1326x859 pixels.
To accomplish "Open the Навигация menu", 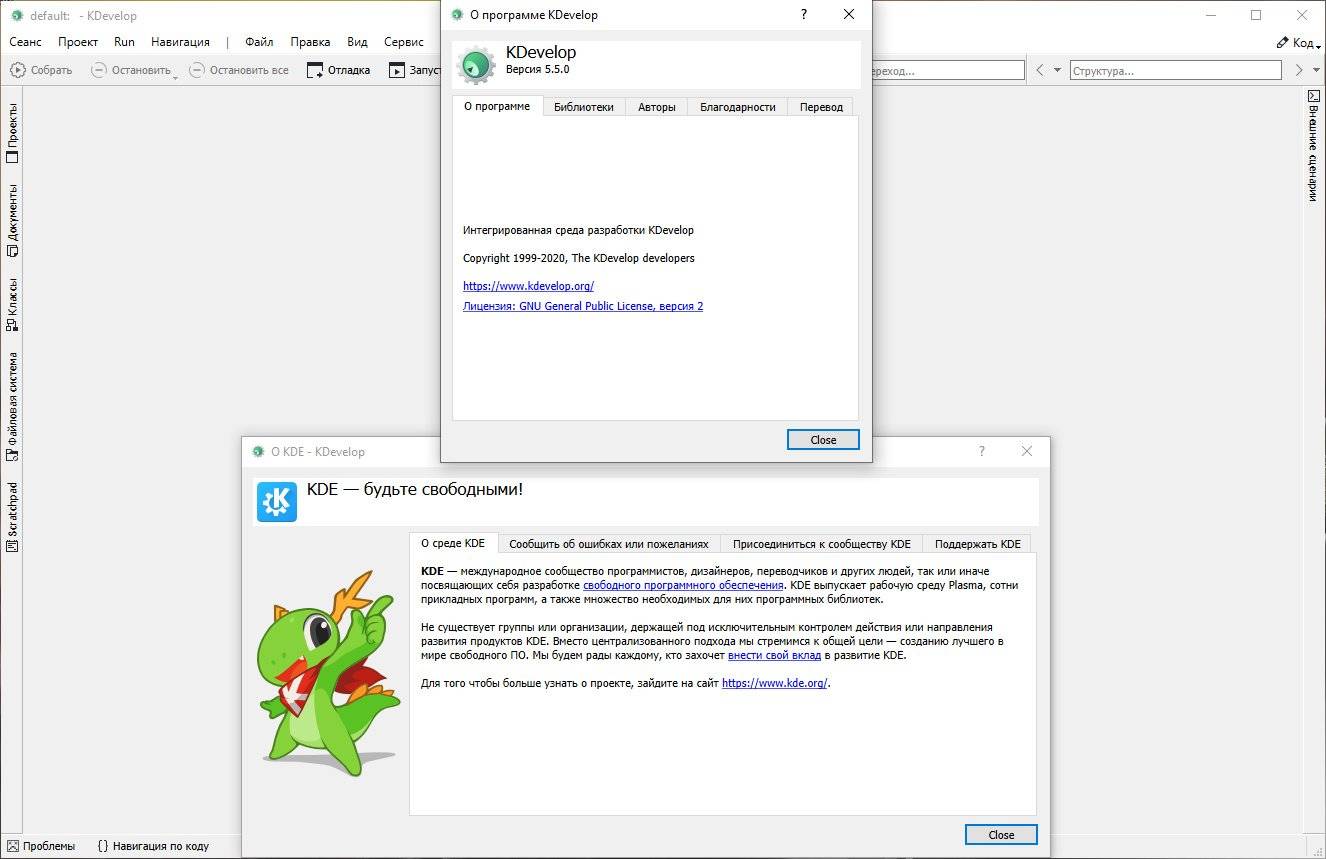I will (x=180, y=42).
